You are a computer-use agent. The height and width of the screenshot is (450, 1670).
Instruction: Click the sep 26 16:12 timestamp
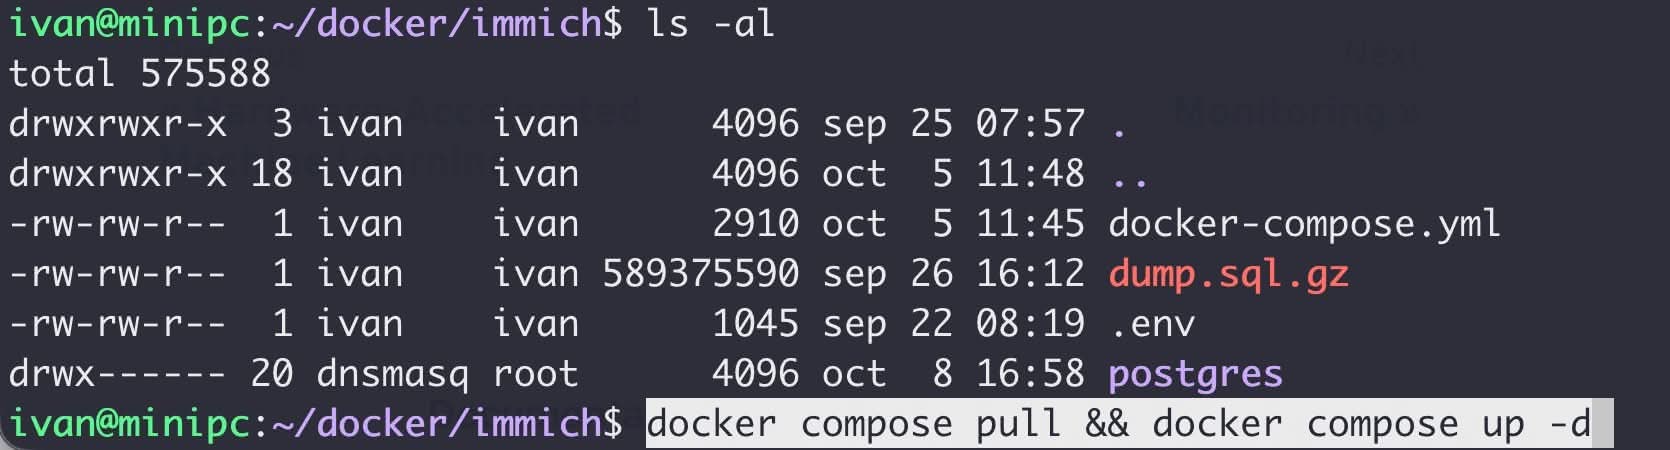click(x=953, y=274)
